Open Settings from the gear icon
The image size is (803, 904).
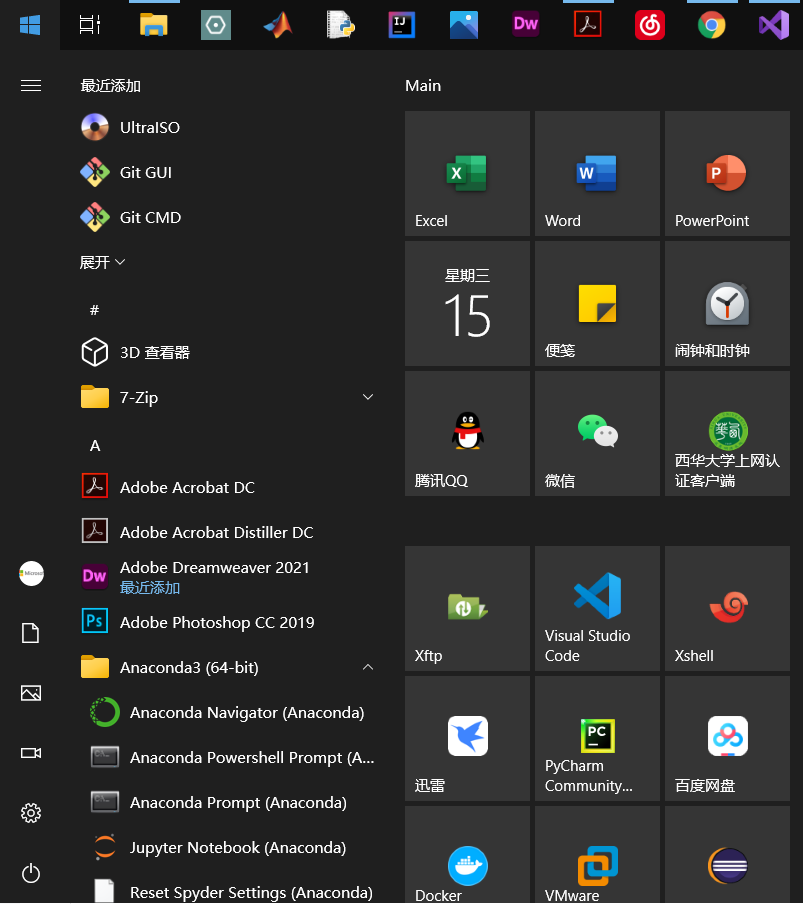(31, 813)
